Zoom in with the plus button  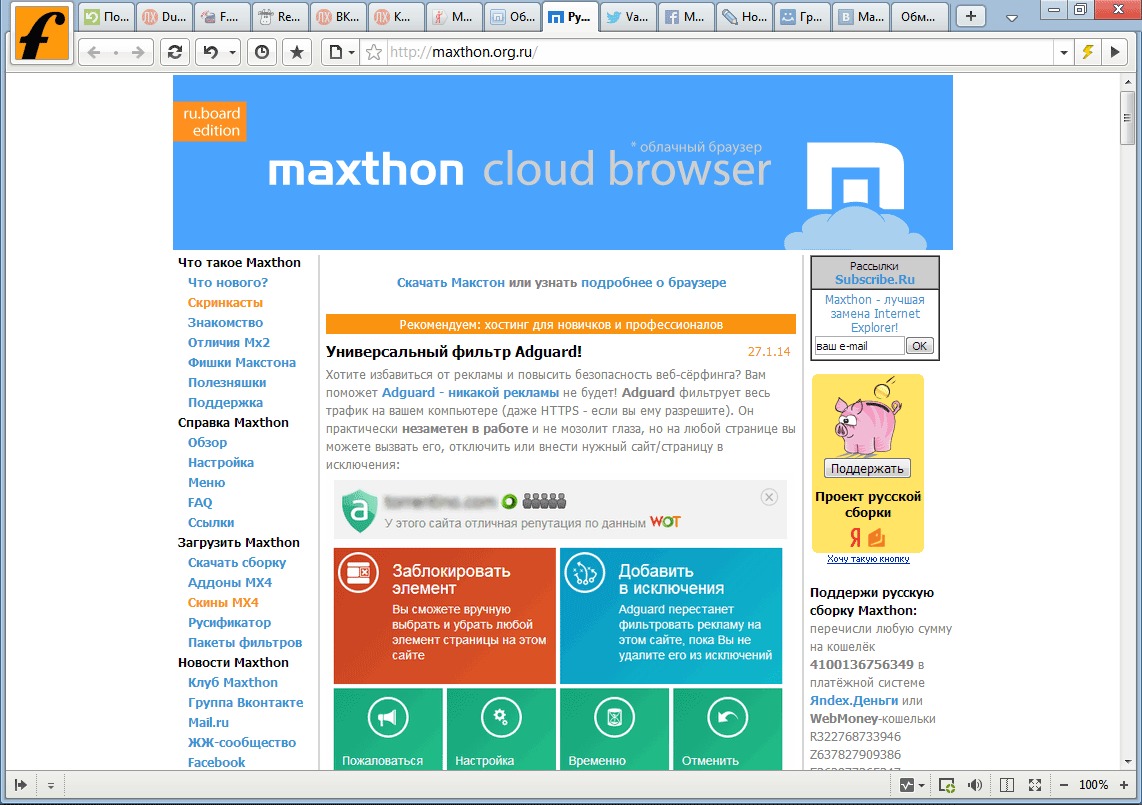[x=1124, y=785]
